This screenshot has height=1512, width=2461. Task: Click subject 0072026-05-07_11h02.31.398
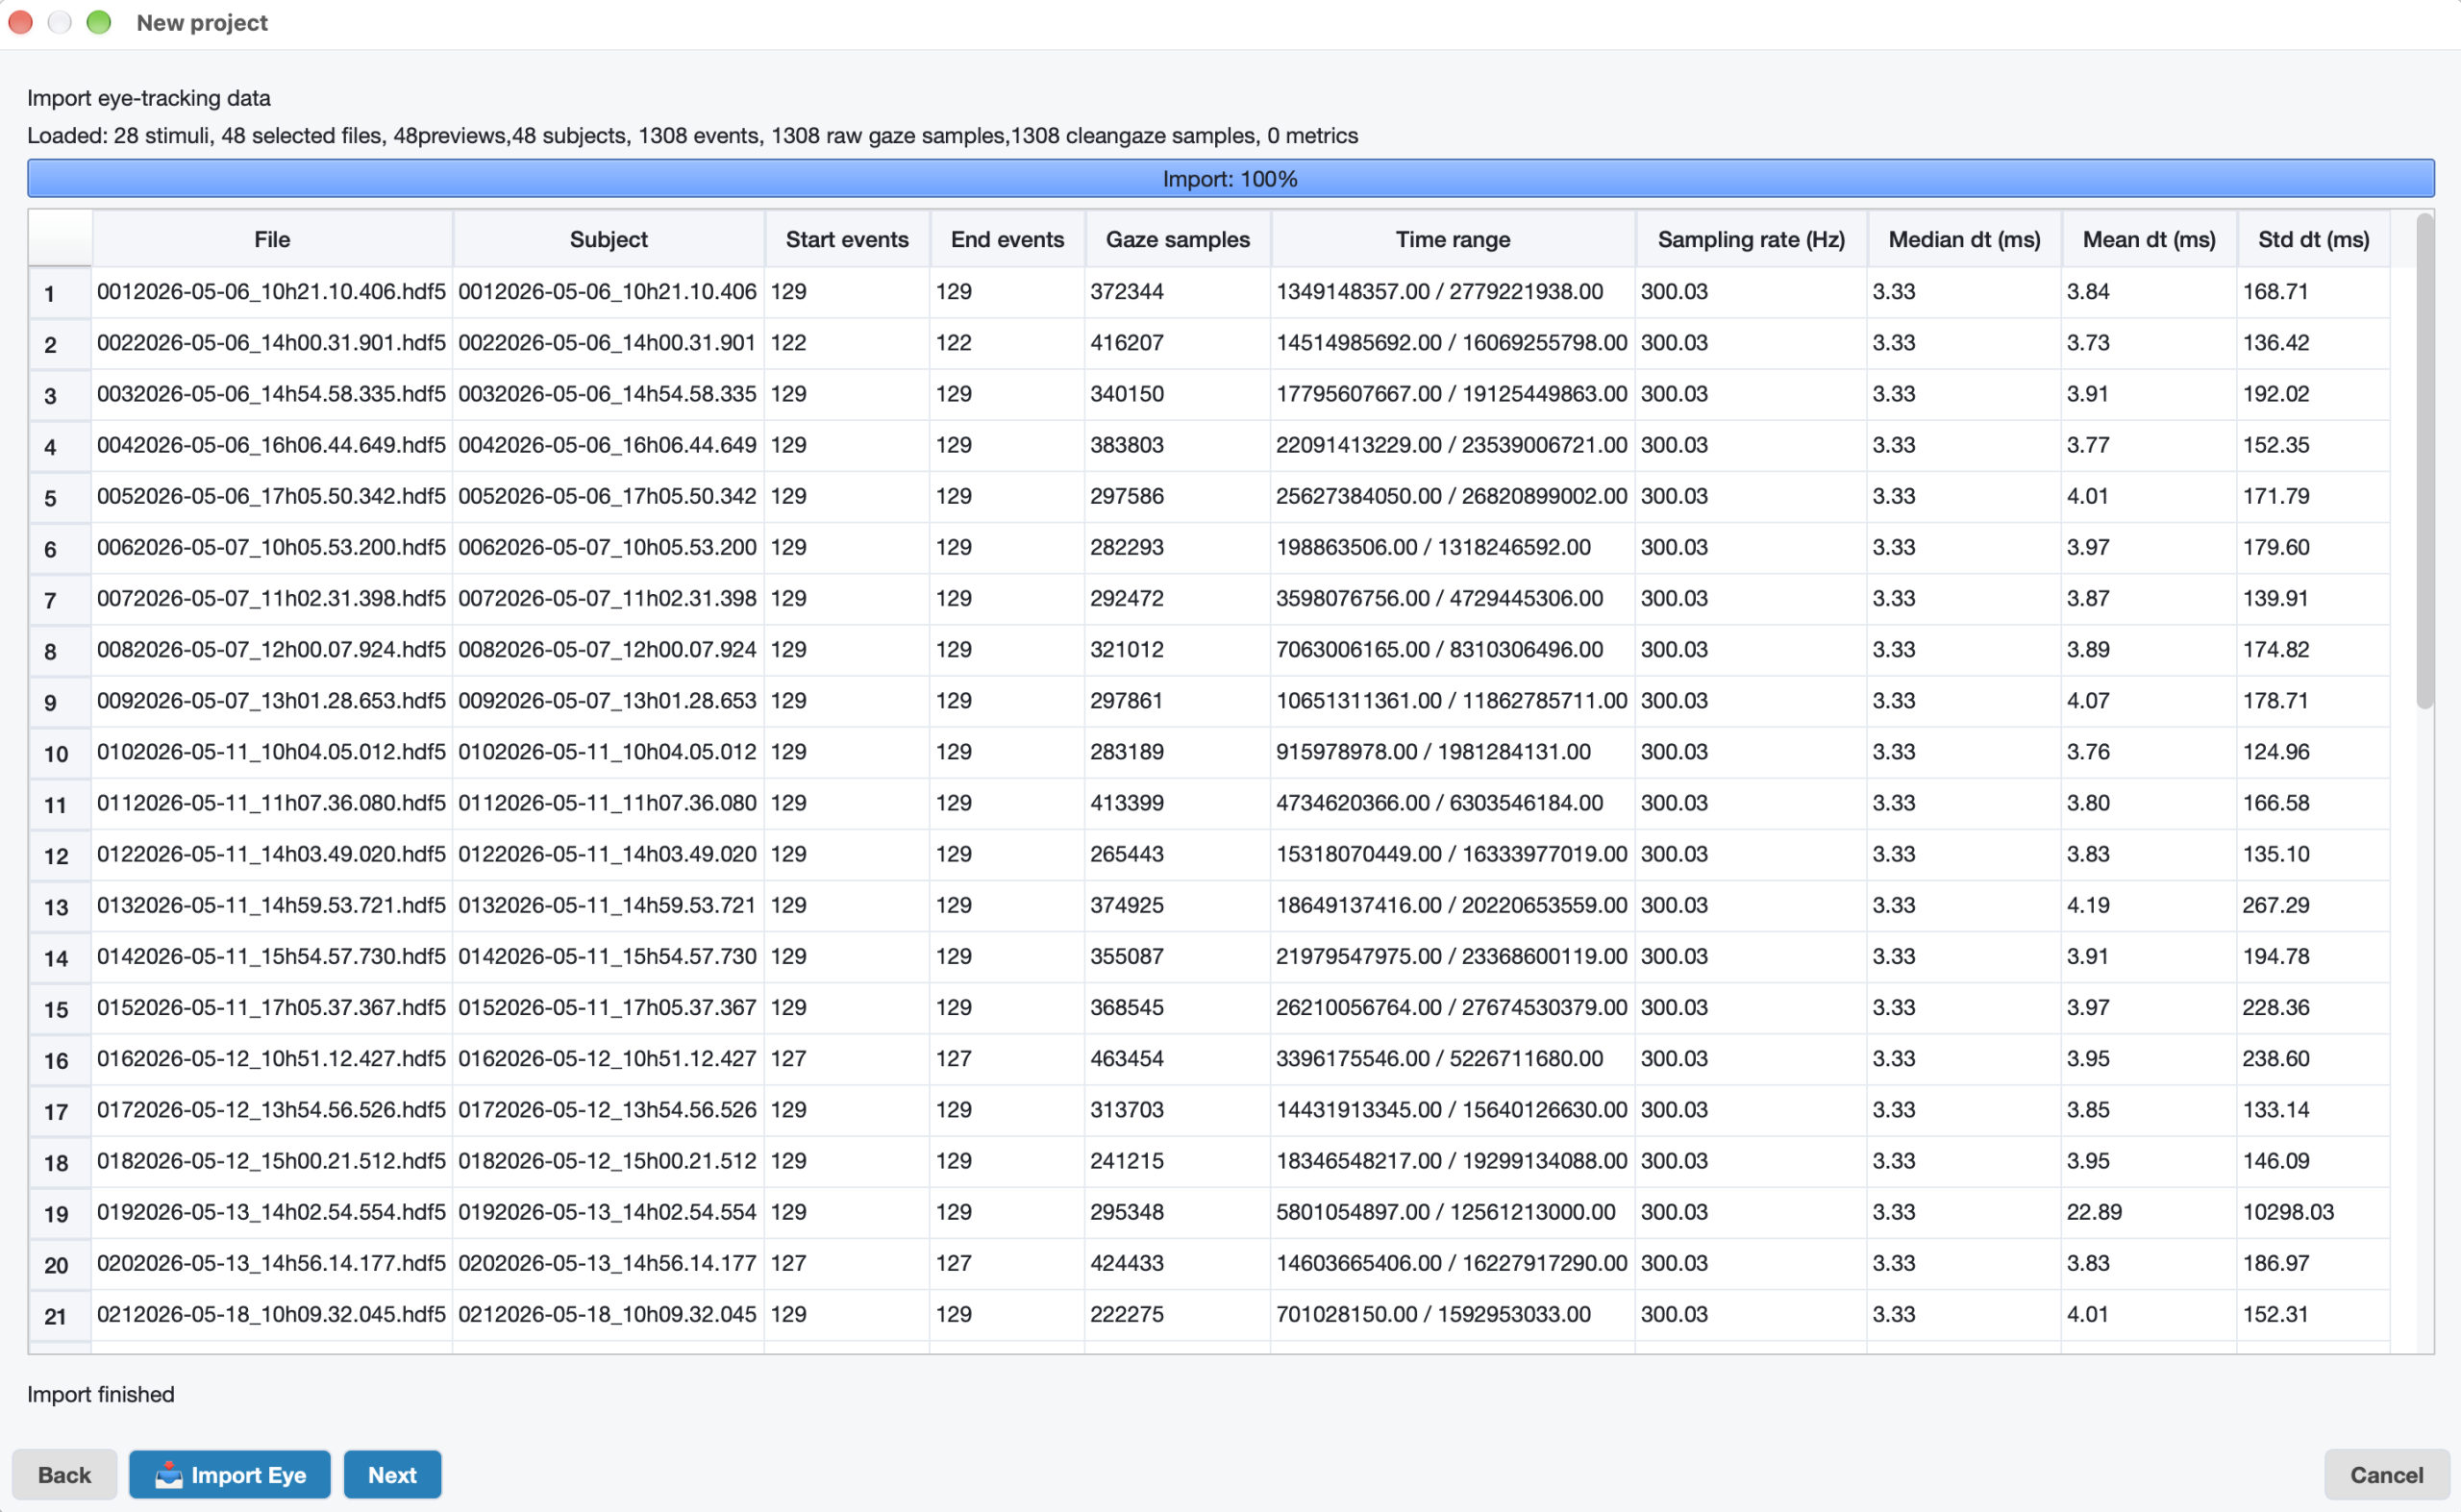pyautogui.click(x=607, y=598)
